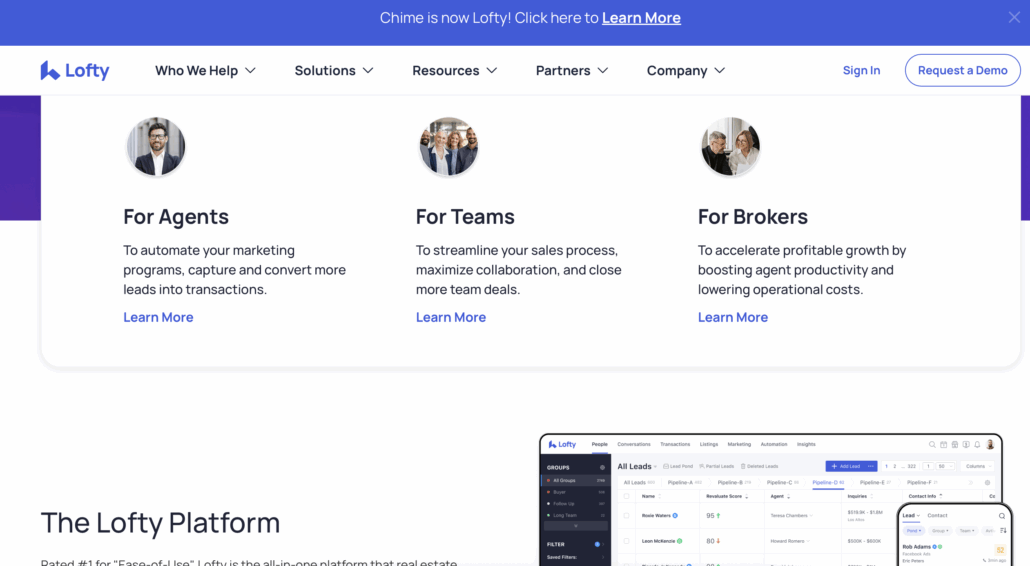Select the For Teams group photo
The height and width of the screenshot is (566, 1030).
(449, 146)
